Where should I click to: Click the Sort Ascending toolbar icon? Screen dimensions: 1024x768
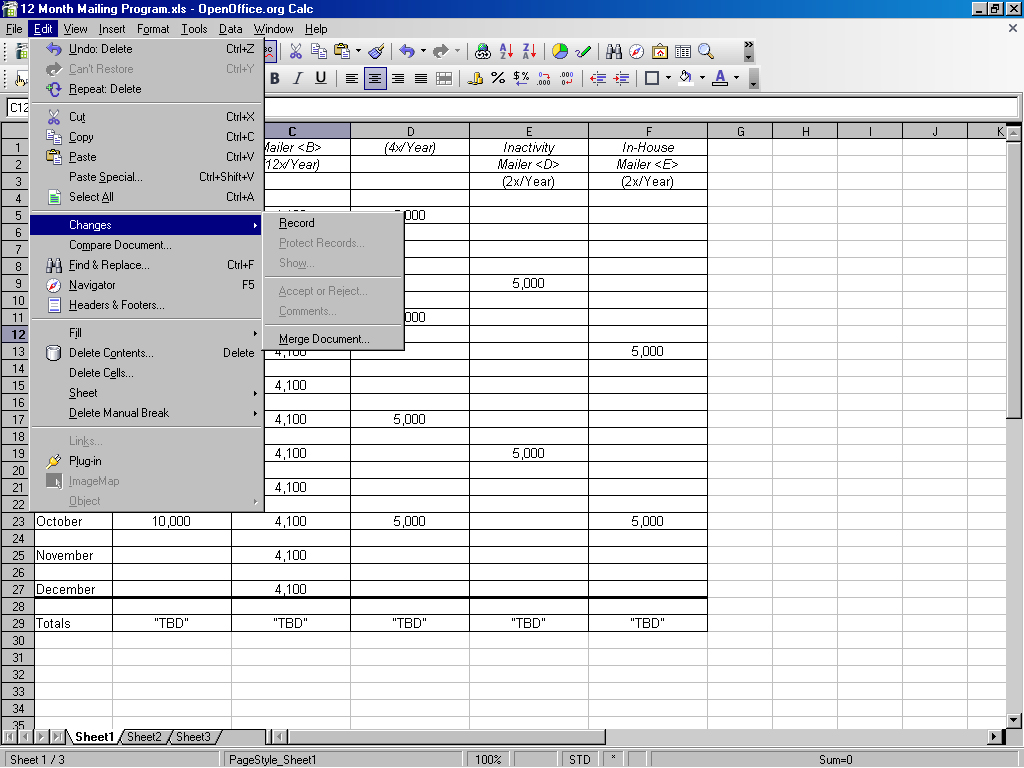507,51
